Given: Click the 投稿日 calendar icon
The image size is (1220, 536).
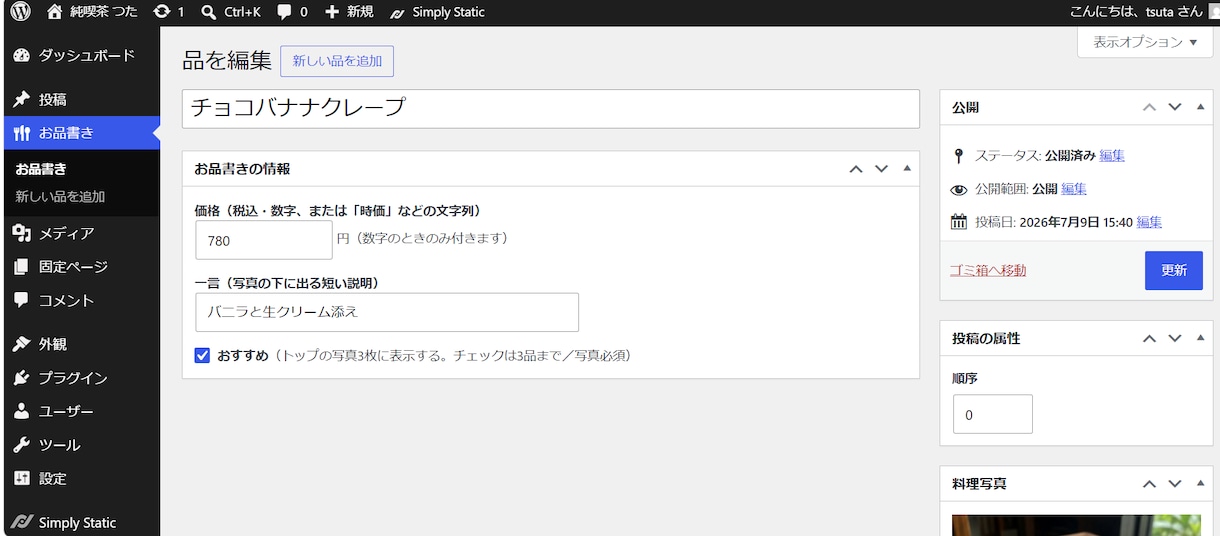Looking at the screenshot, I should pos(959,222).
